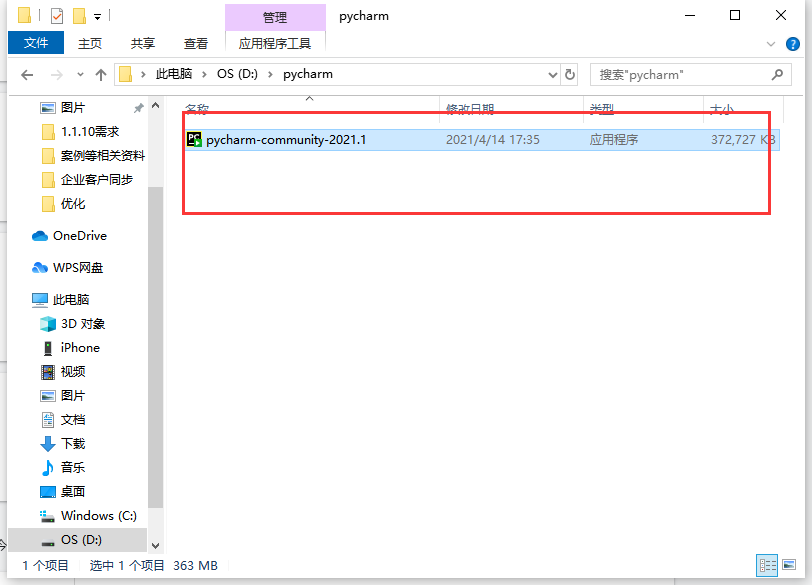Viewport: 812px width, 585px height.
Task: Switch to the 共享 ribbon tab
Action: pos(142,43)
